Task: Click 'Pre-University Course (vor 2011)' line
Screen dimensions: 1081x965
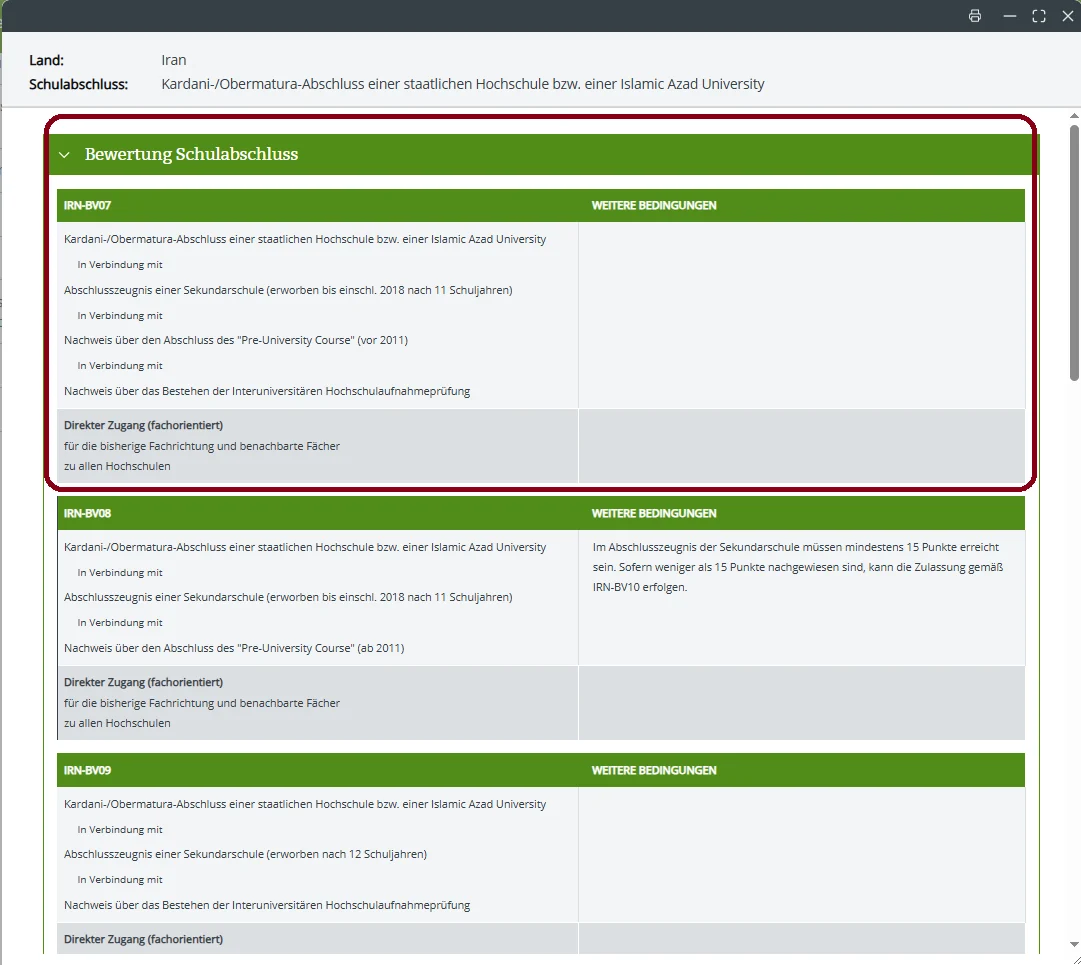Action: click(236, 341)
